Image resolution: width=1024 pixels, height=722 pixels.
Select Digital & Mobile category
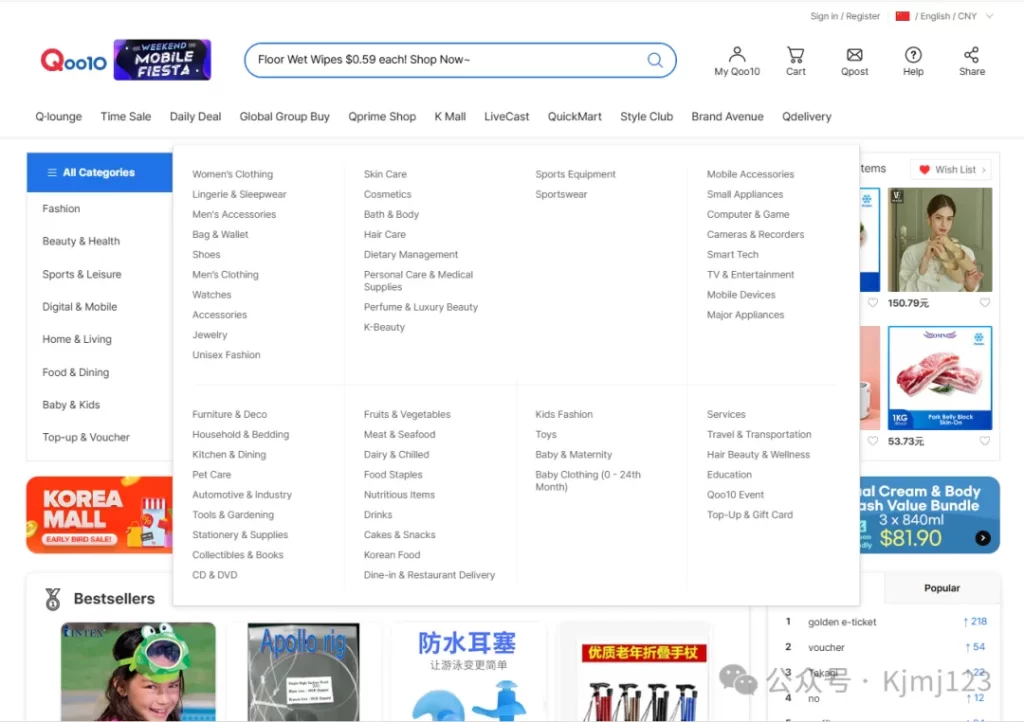click(x=80, y=307)
